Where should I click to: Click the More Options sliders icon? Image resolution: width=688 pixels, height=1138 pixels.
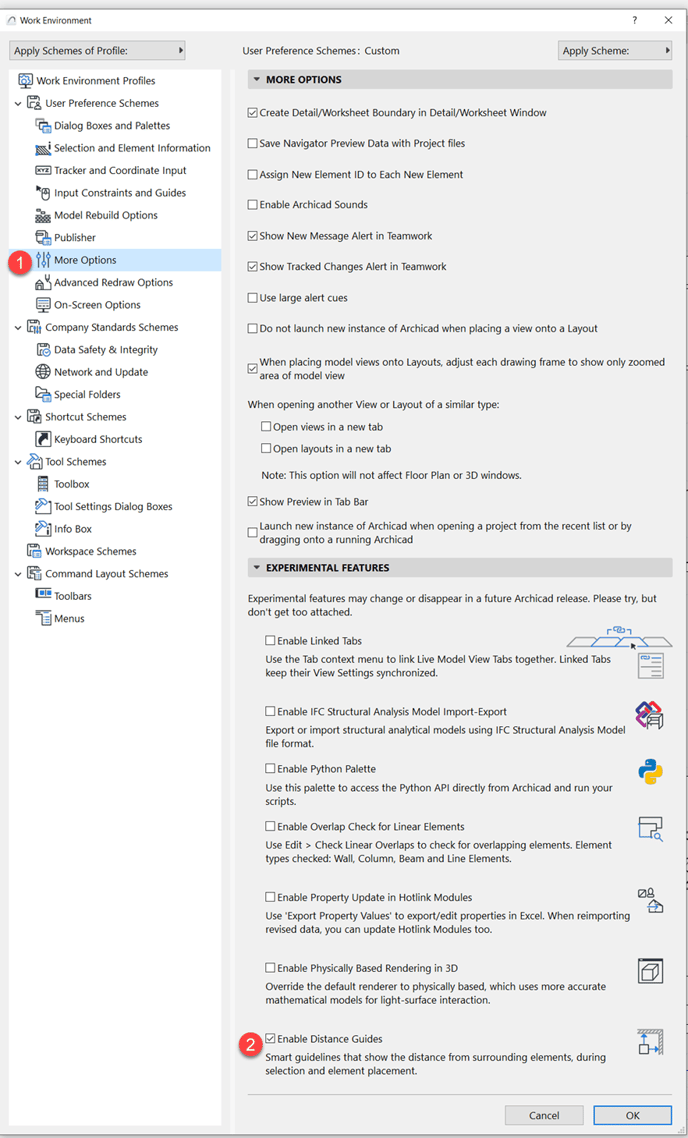tap(43, 260)
